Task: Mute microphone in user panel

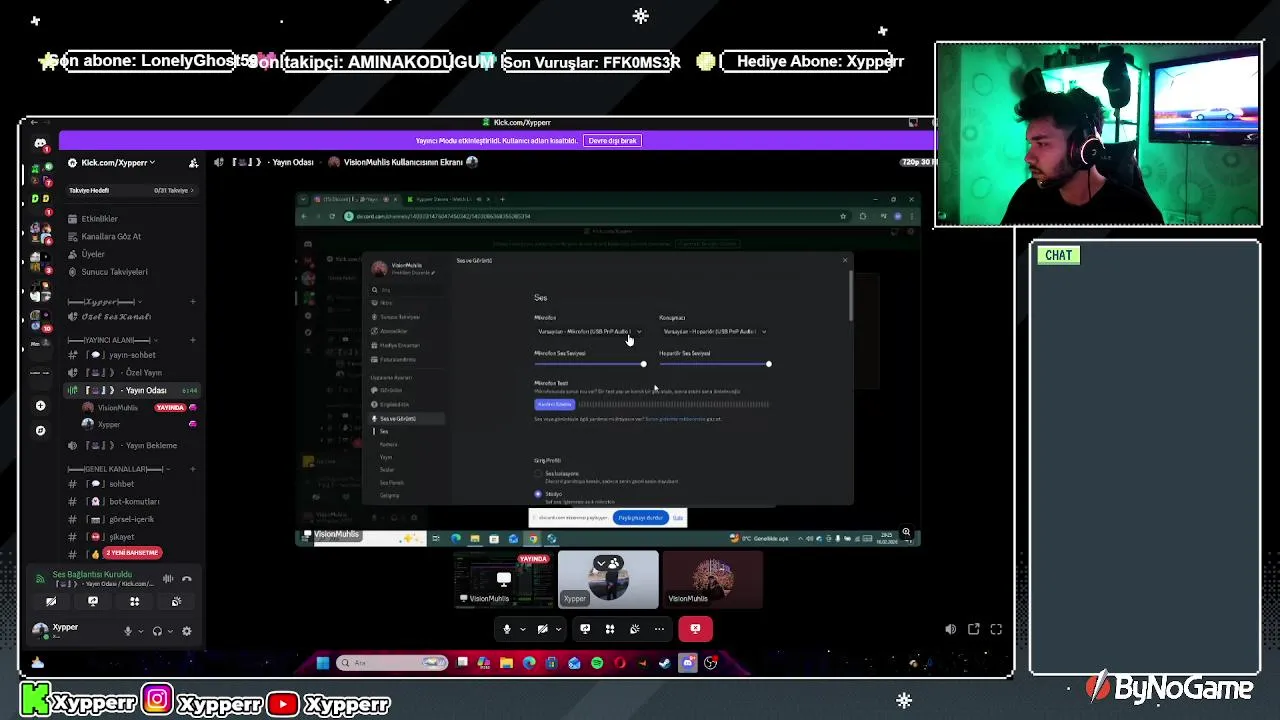Action: pos(127,631)
